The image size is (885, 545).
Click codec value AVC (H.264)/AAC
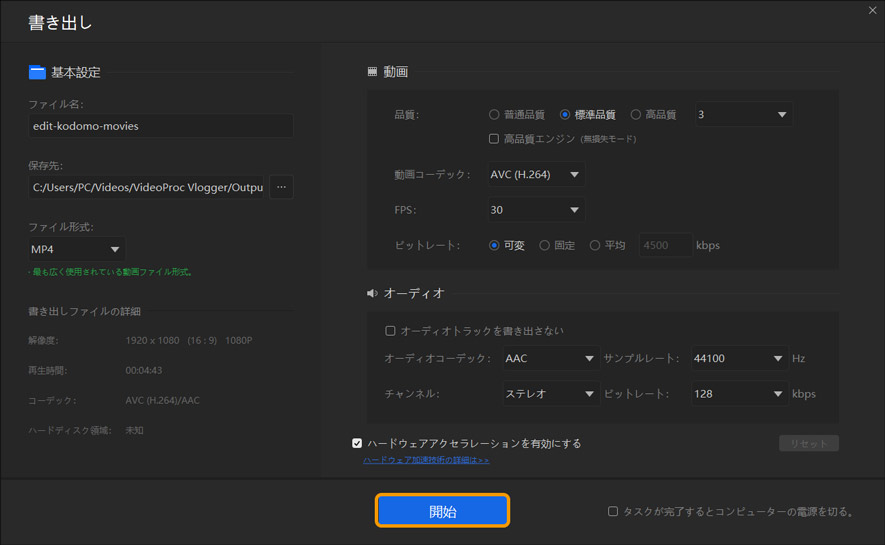click(x=163, y=401)
